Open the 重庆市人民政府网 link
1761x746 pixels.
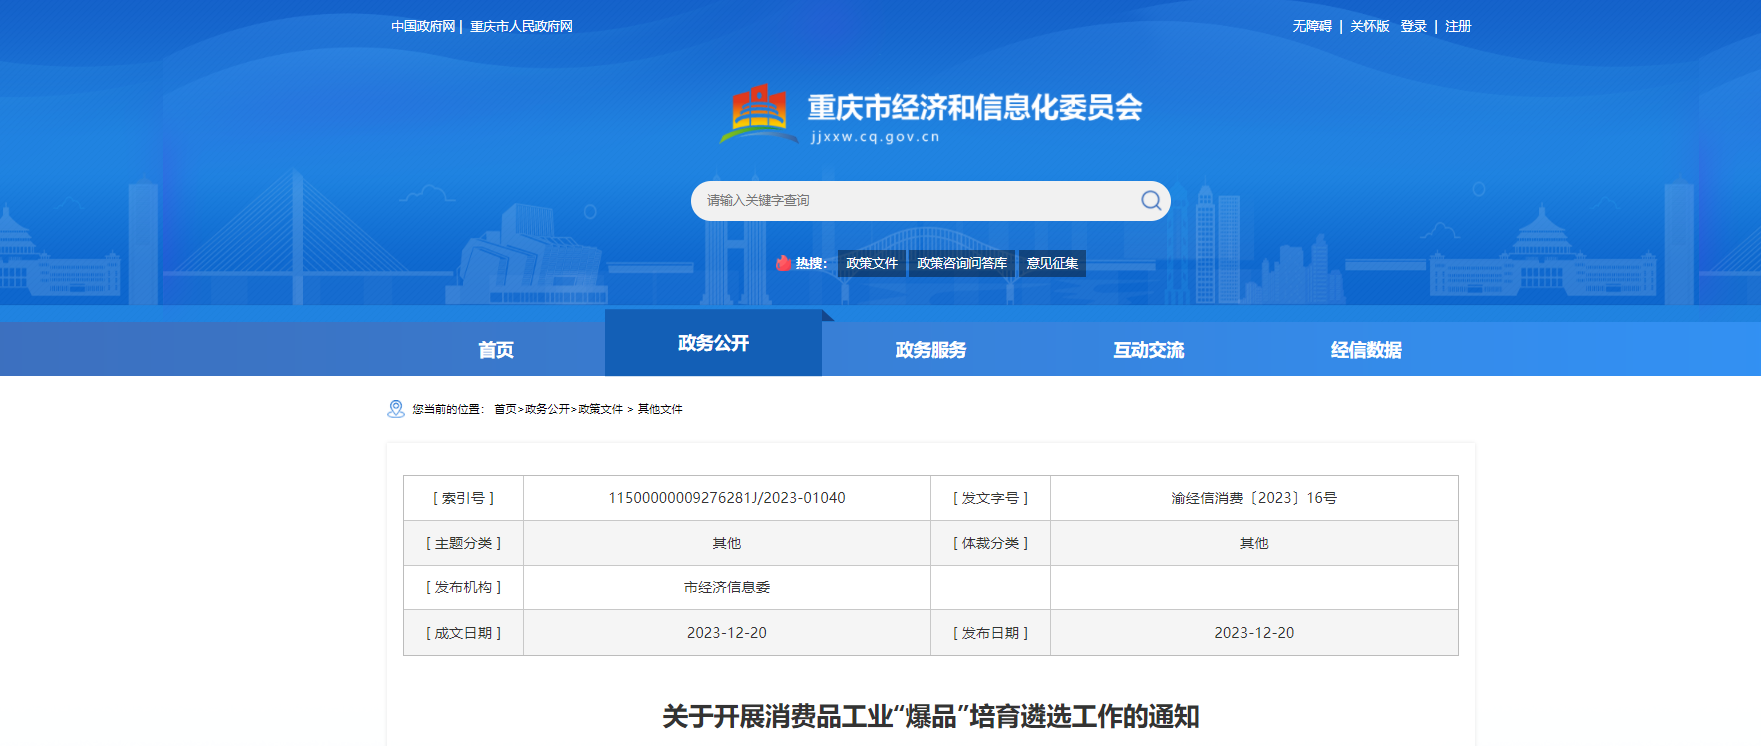521,26
